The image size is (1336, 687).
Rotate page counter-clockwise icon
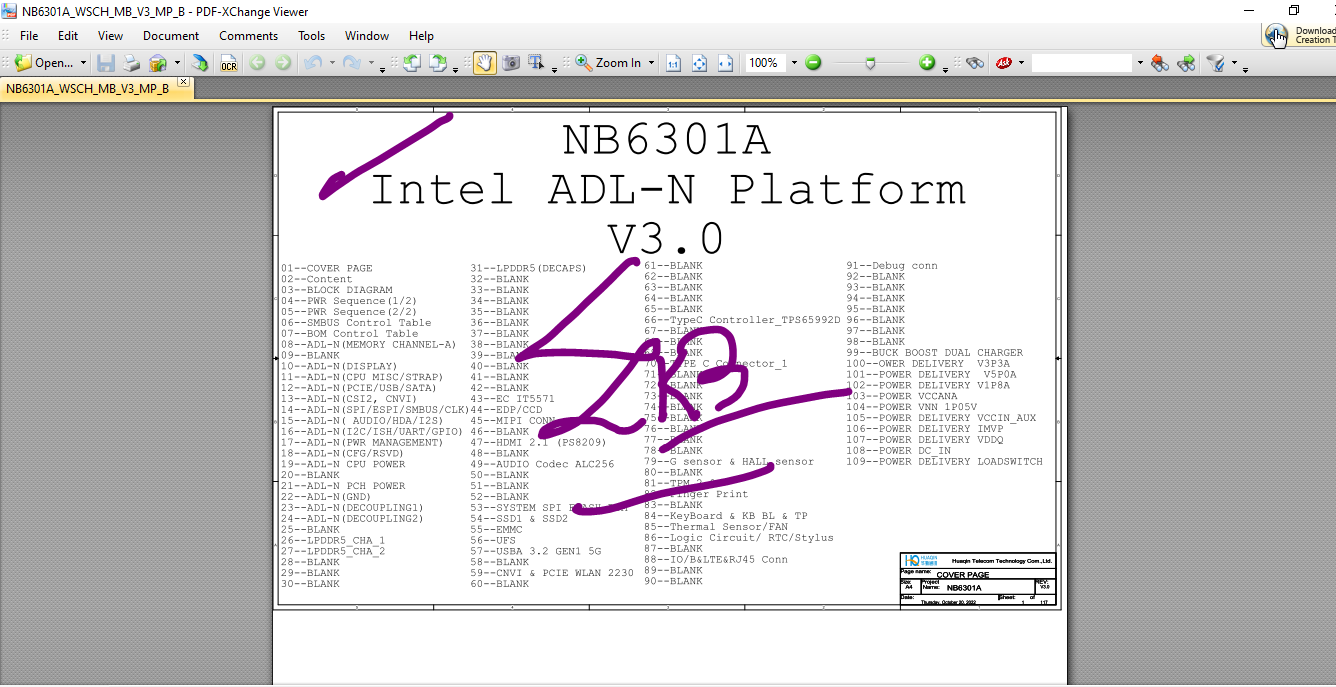[x=412, y=63]
